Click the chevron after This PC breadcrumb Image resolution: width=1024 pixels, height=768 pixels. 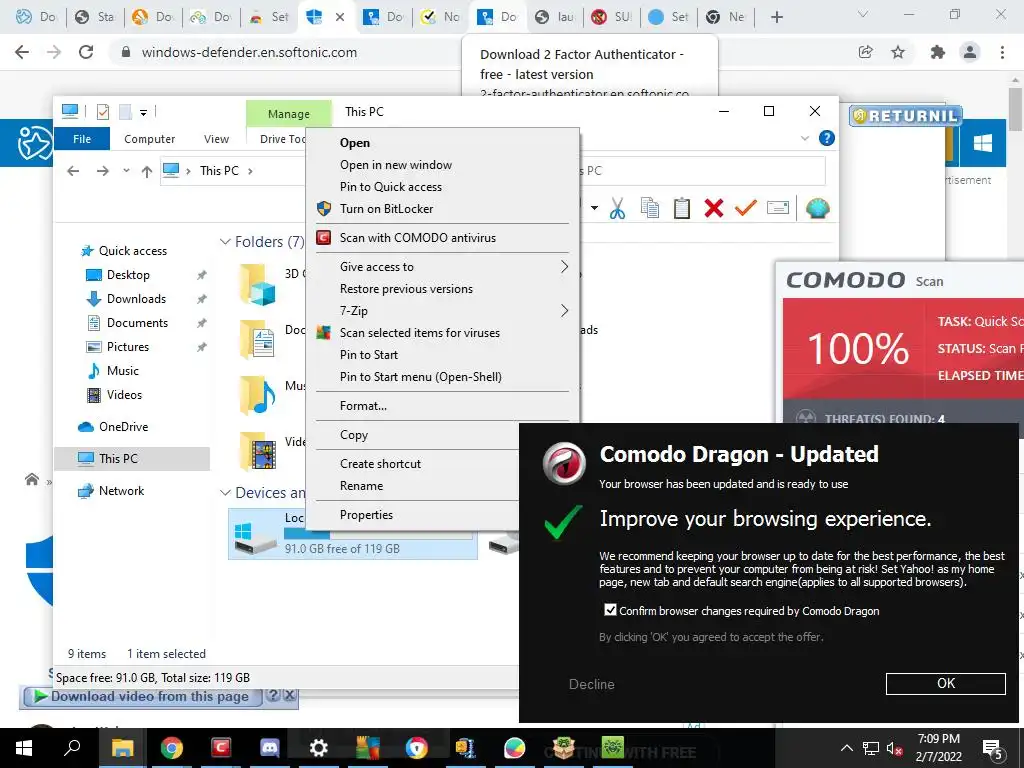click(250, 171)
